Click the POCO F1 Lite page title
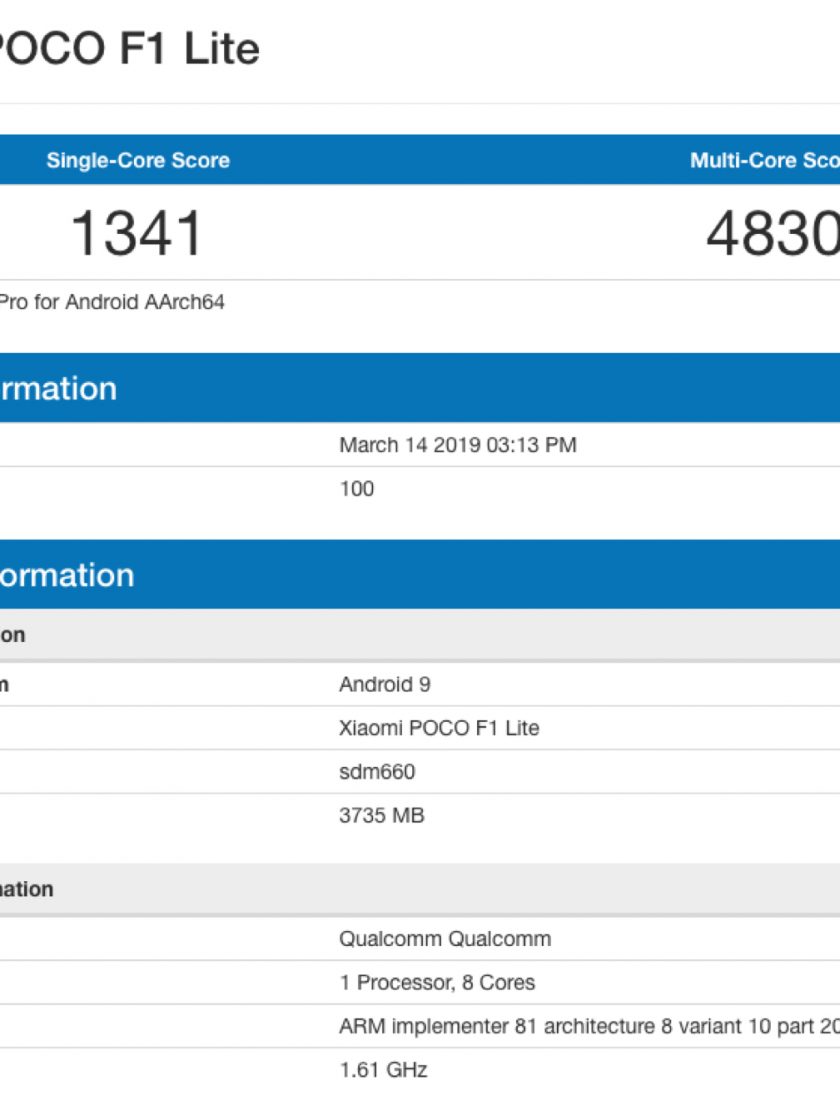Image resolution: width=840 pixels, height=1120 pixels. [130, 48]
